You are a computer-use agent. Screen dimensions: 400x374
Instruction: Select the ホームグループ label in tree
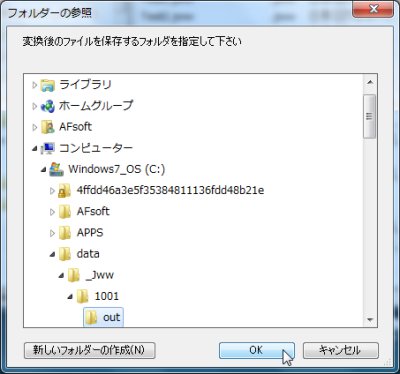pos(96,106)
